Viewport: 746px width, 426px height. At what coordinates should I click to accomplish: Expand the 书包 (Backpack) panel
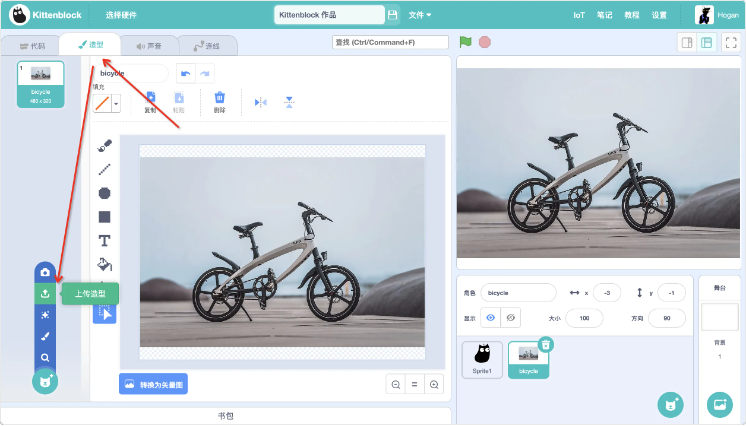pos(225,415)
